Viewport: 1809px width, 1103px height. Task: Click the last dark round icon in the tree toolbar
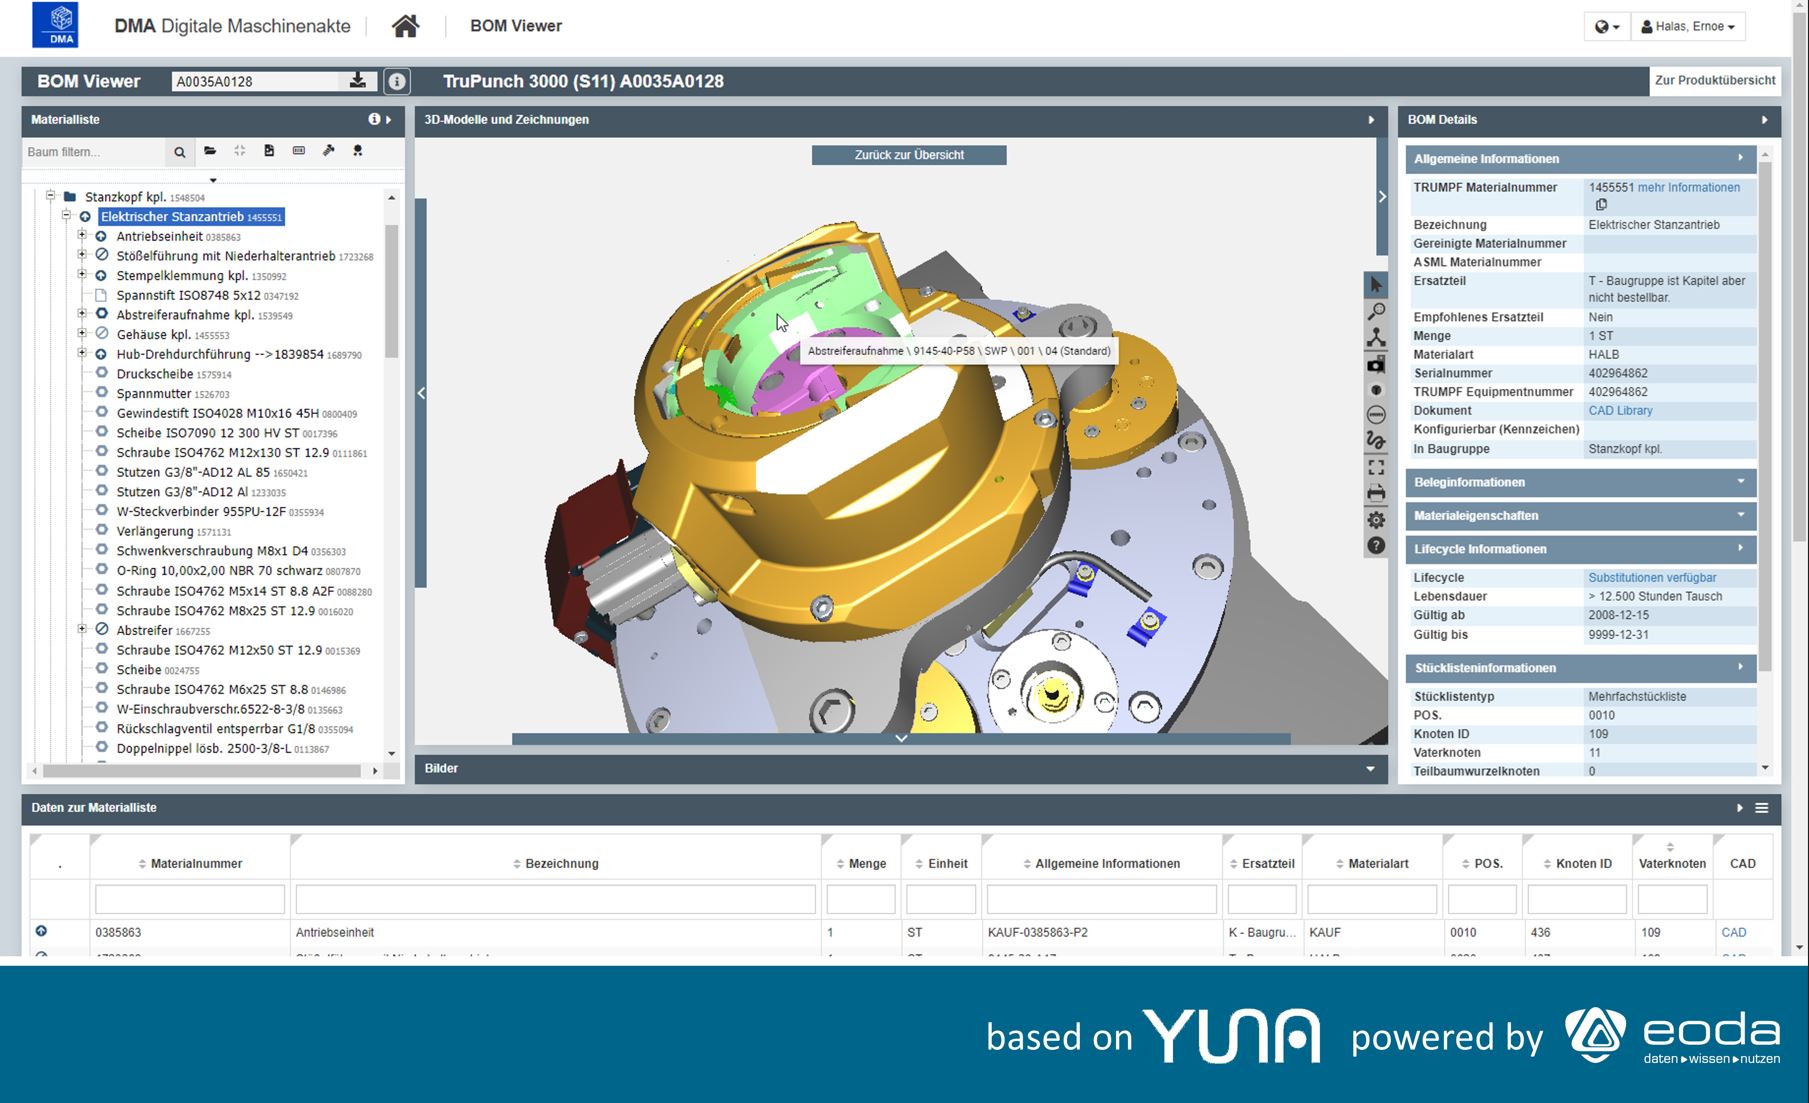pyautogui.click(x=358, y=151)
